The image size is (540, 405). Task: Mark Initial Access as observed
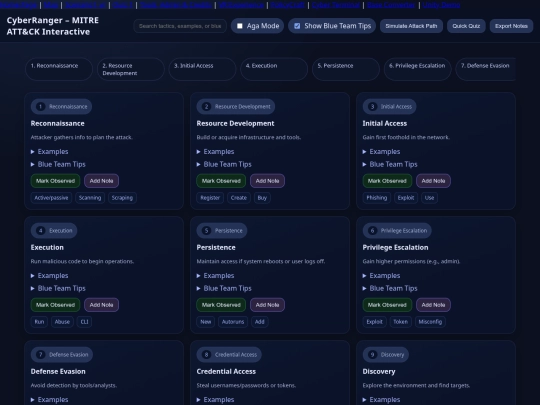pyautogui.click(x=387, y=181)
